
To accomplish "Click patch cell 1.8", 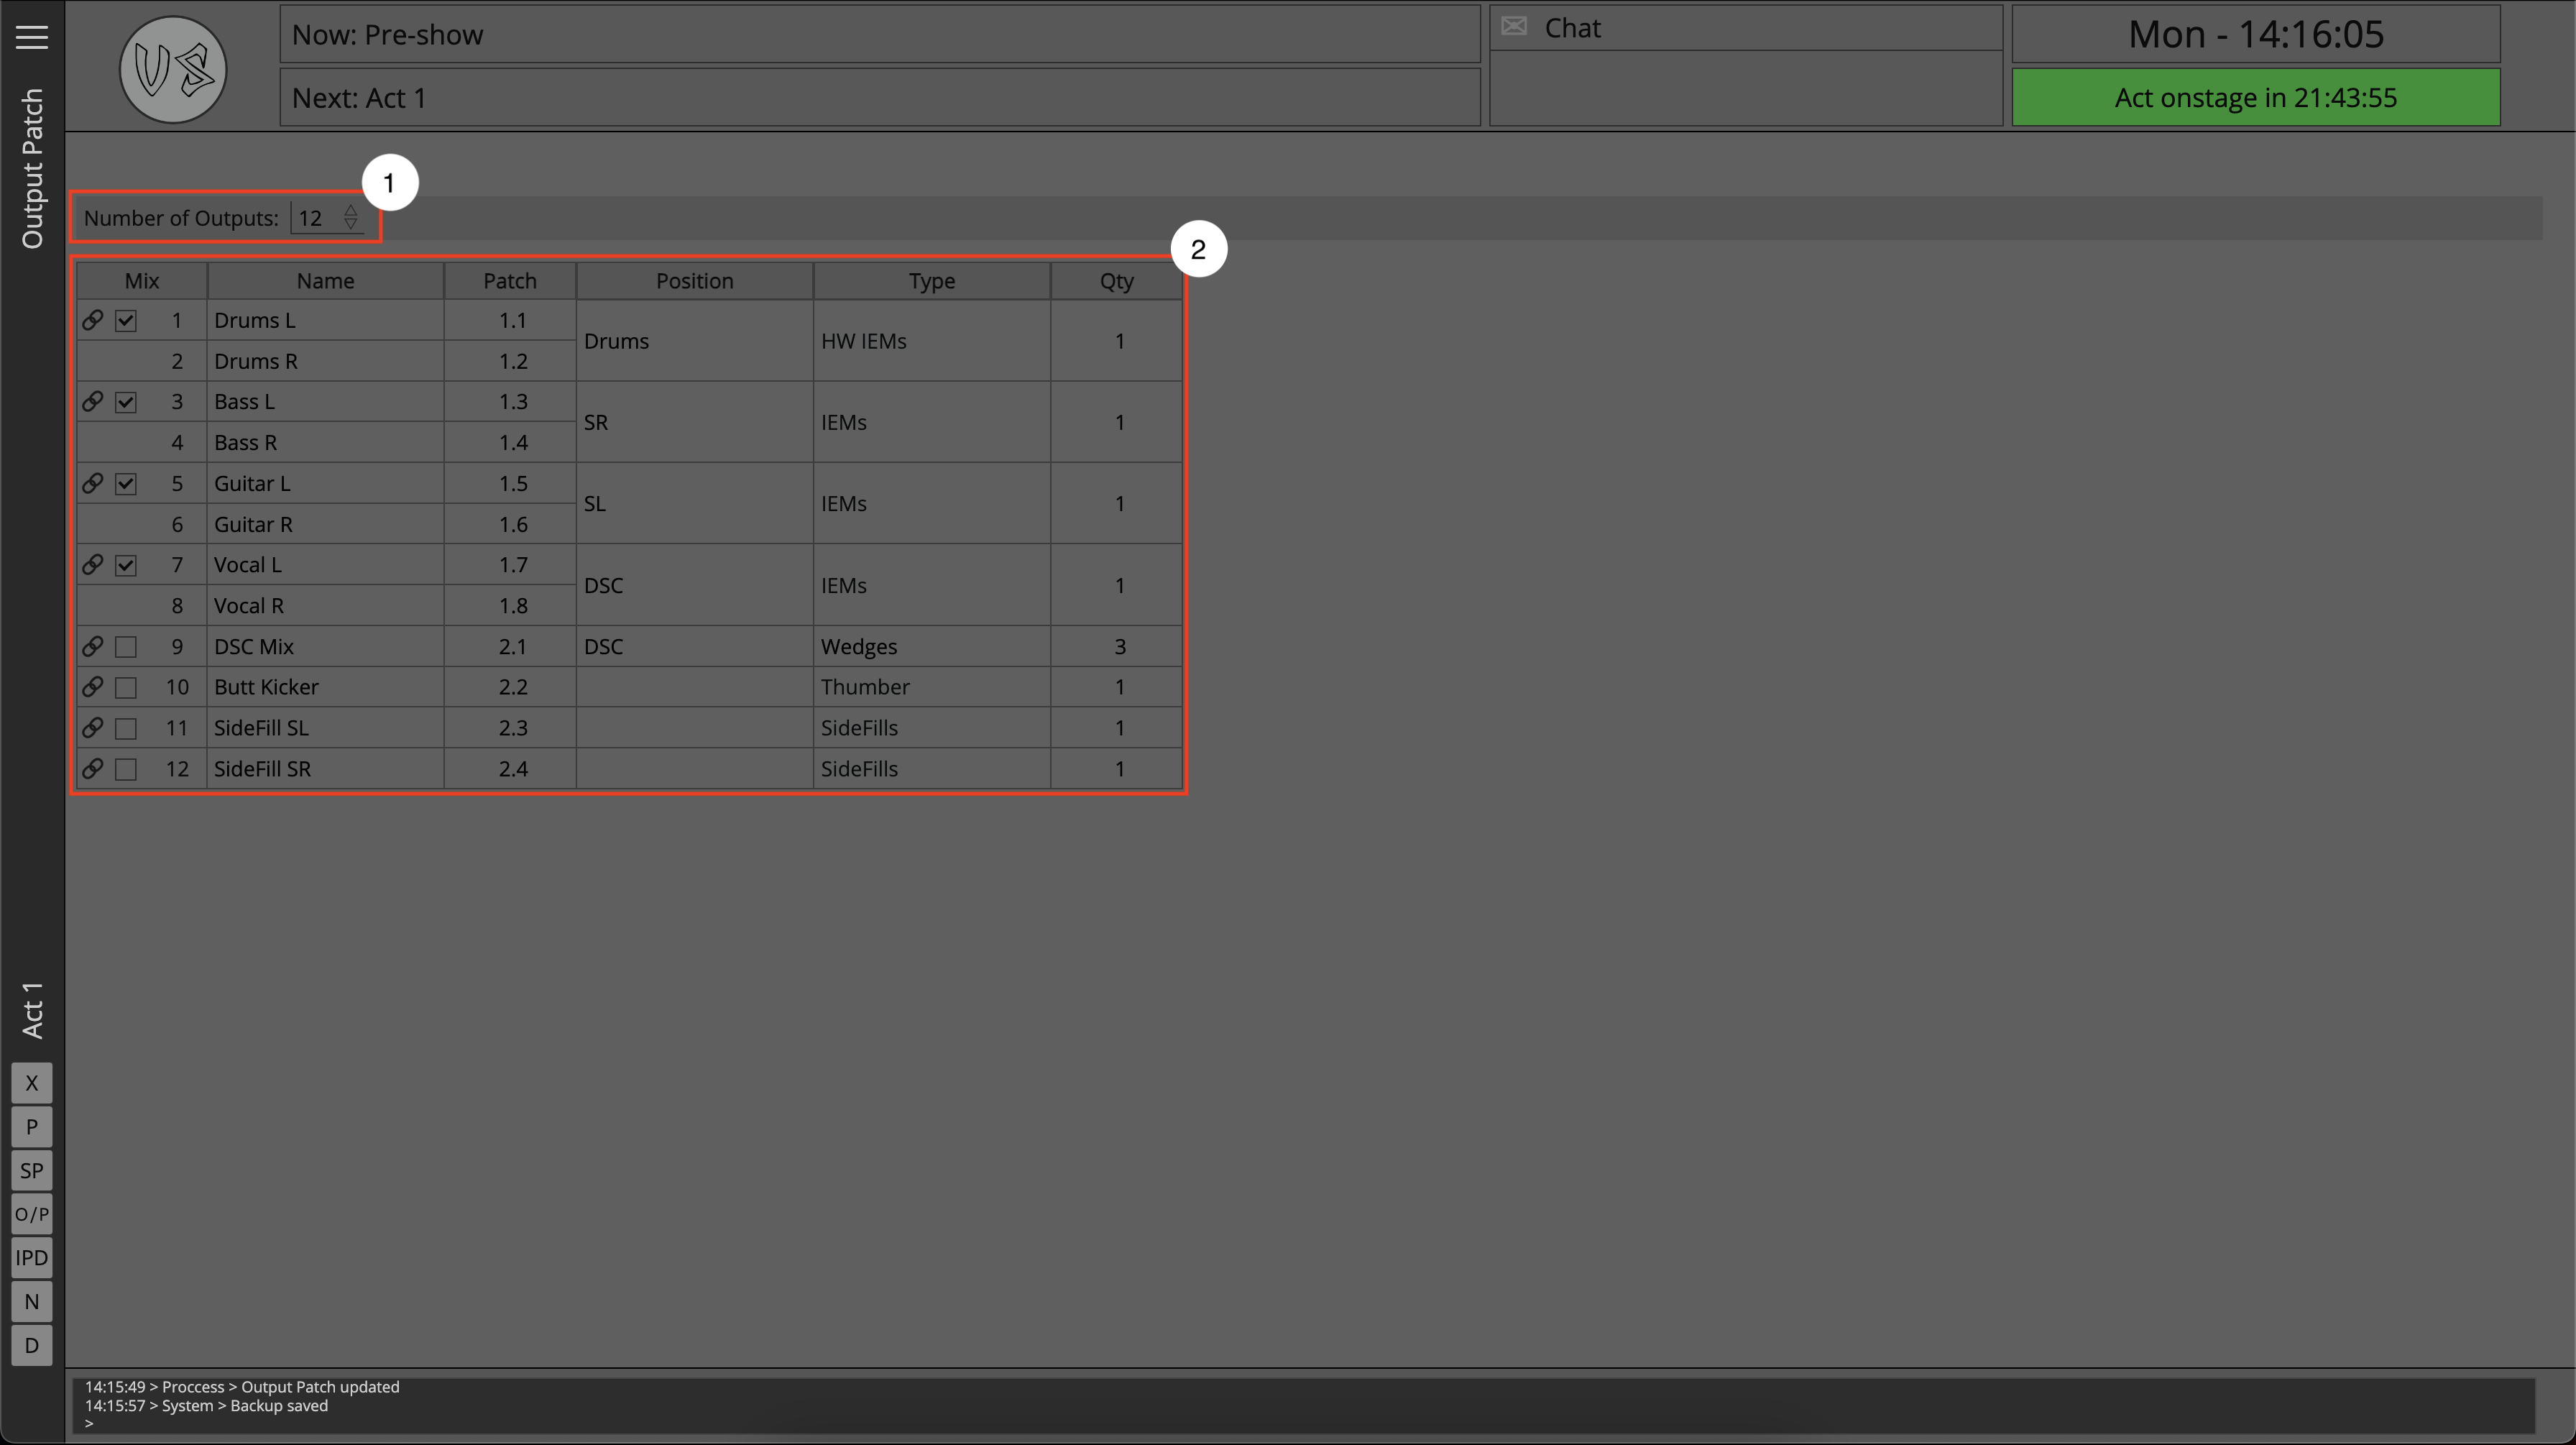I will (510, 605).
